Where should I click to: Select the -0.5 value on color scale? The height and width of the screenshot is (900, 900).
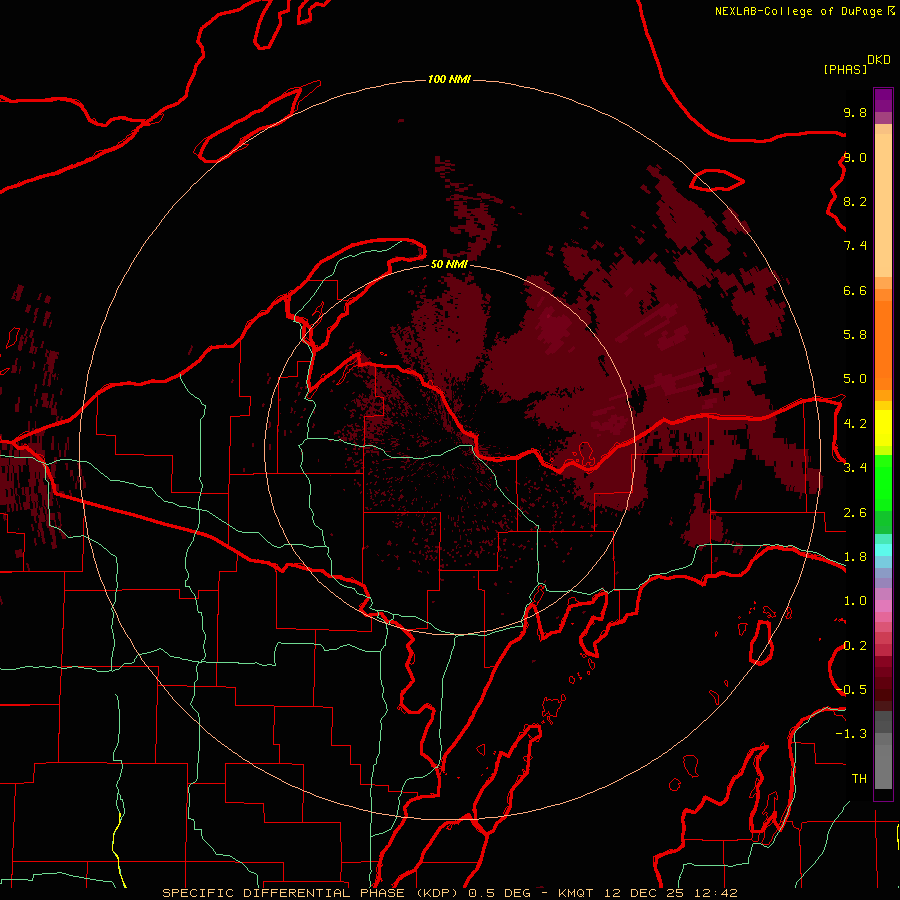(851, 690)
